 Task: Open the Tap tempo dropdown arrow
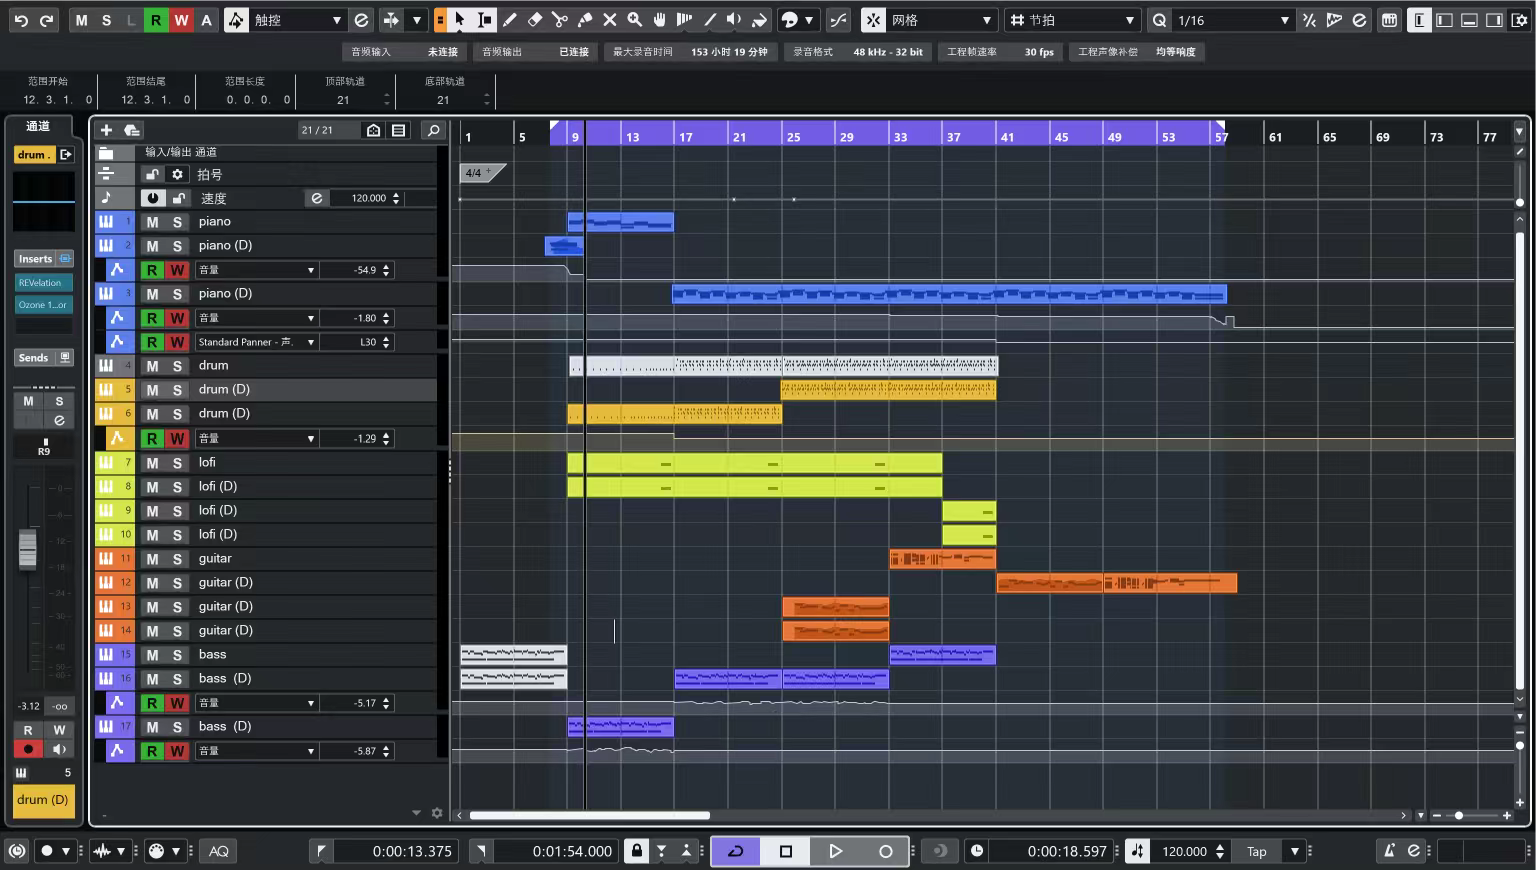(x=1295, y=851)
